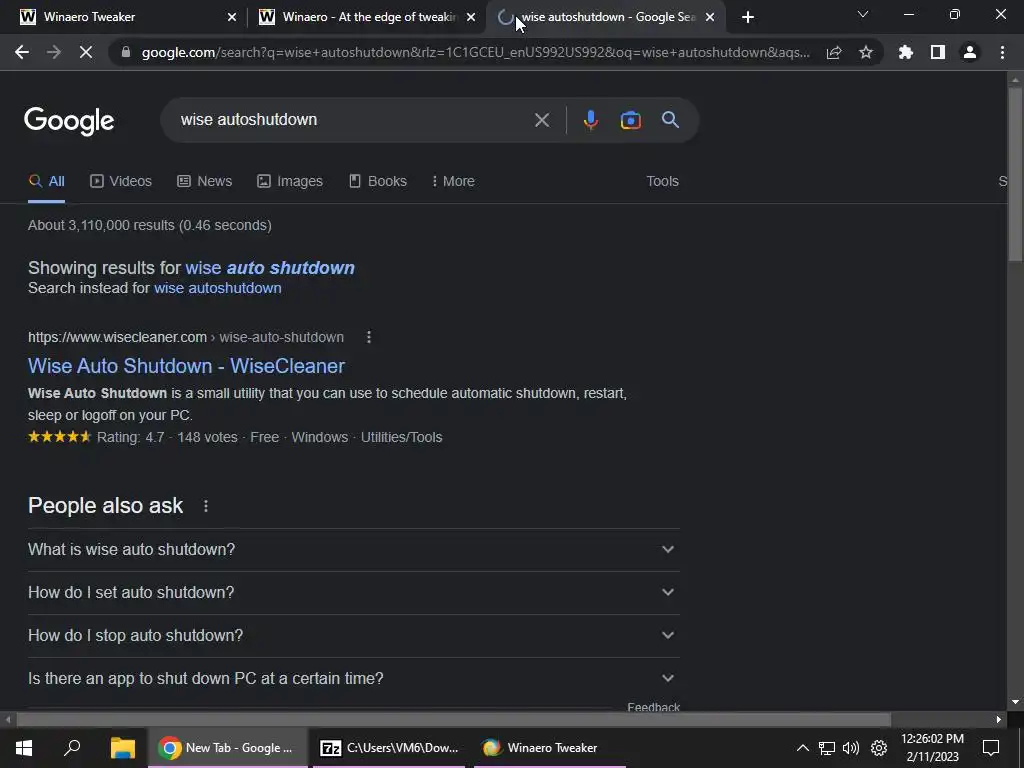Switch to the Videos results tab
Viewport: 1024px width, 768px height.
pyautogui.click(x=121, y=182)
